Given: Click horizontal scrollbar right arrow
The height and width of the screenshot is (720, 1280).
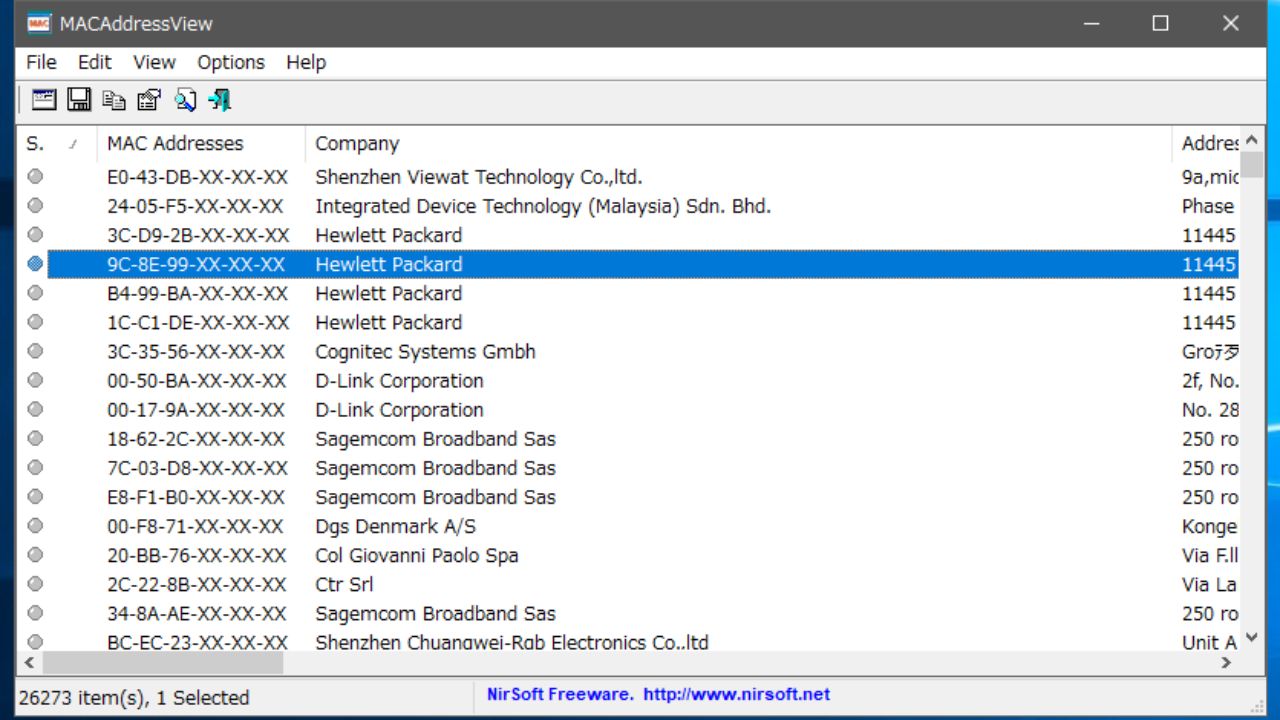Looking at the screenshot, I should (1228, 662).
